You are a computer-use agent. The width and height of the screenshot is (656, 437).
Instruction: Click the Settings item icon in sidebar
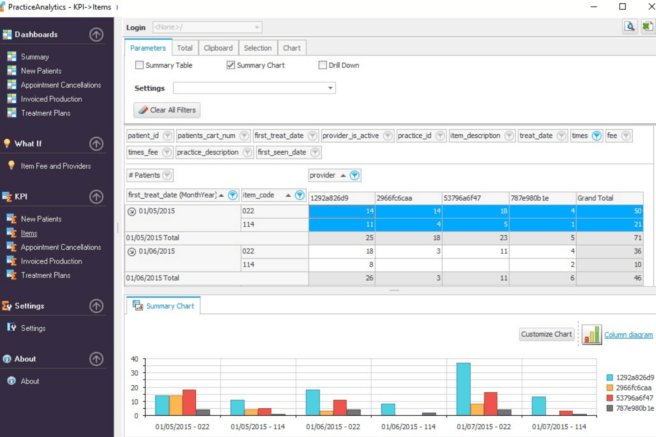pos(12,327)
